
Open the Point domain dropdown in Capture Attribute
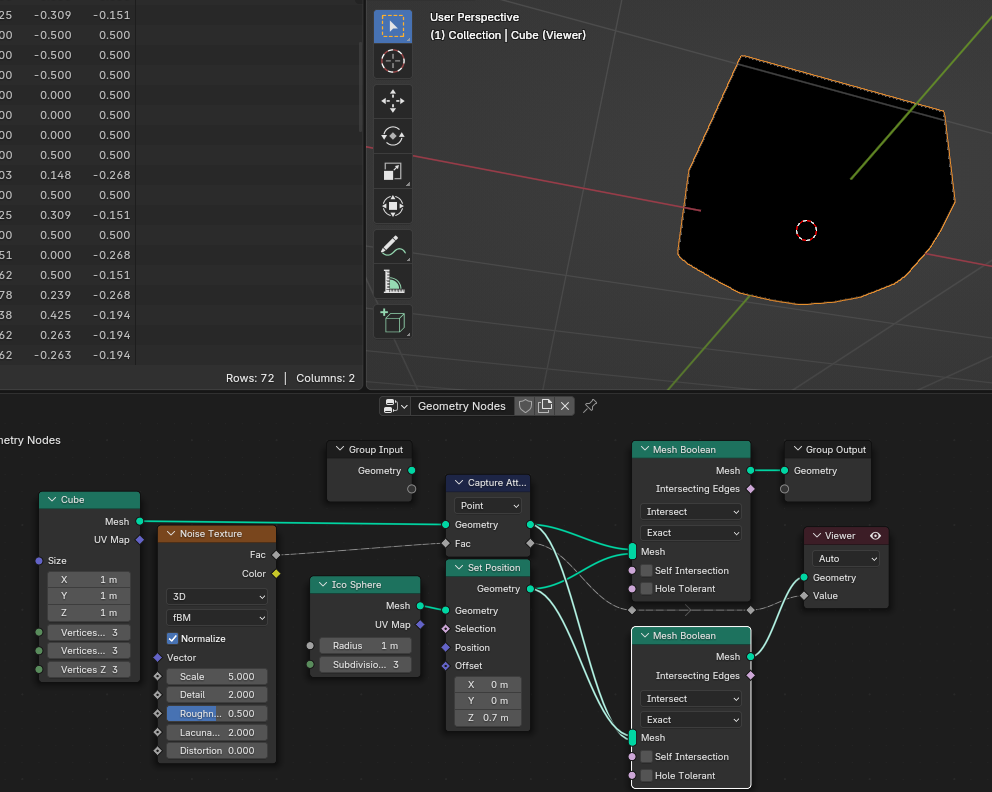pyautogui.click(x=488, y=505)
